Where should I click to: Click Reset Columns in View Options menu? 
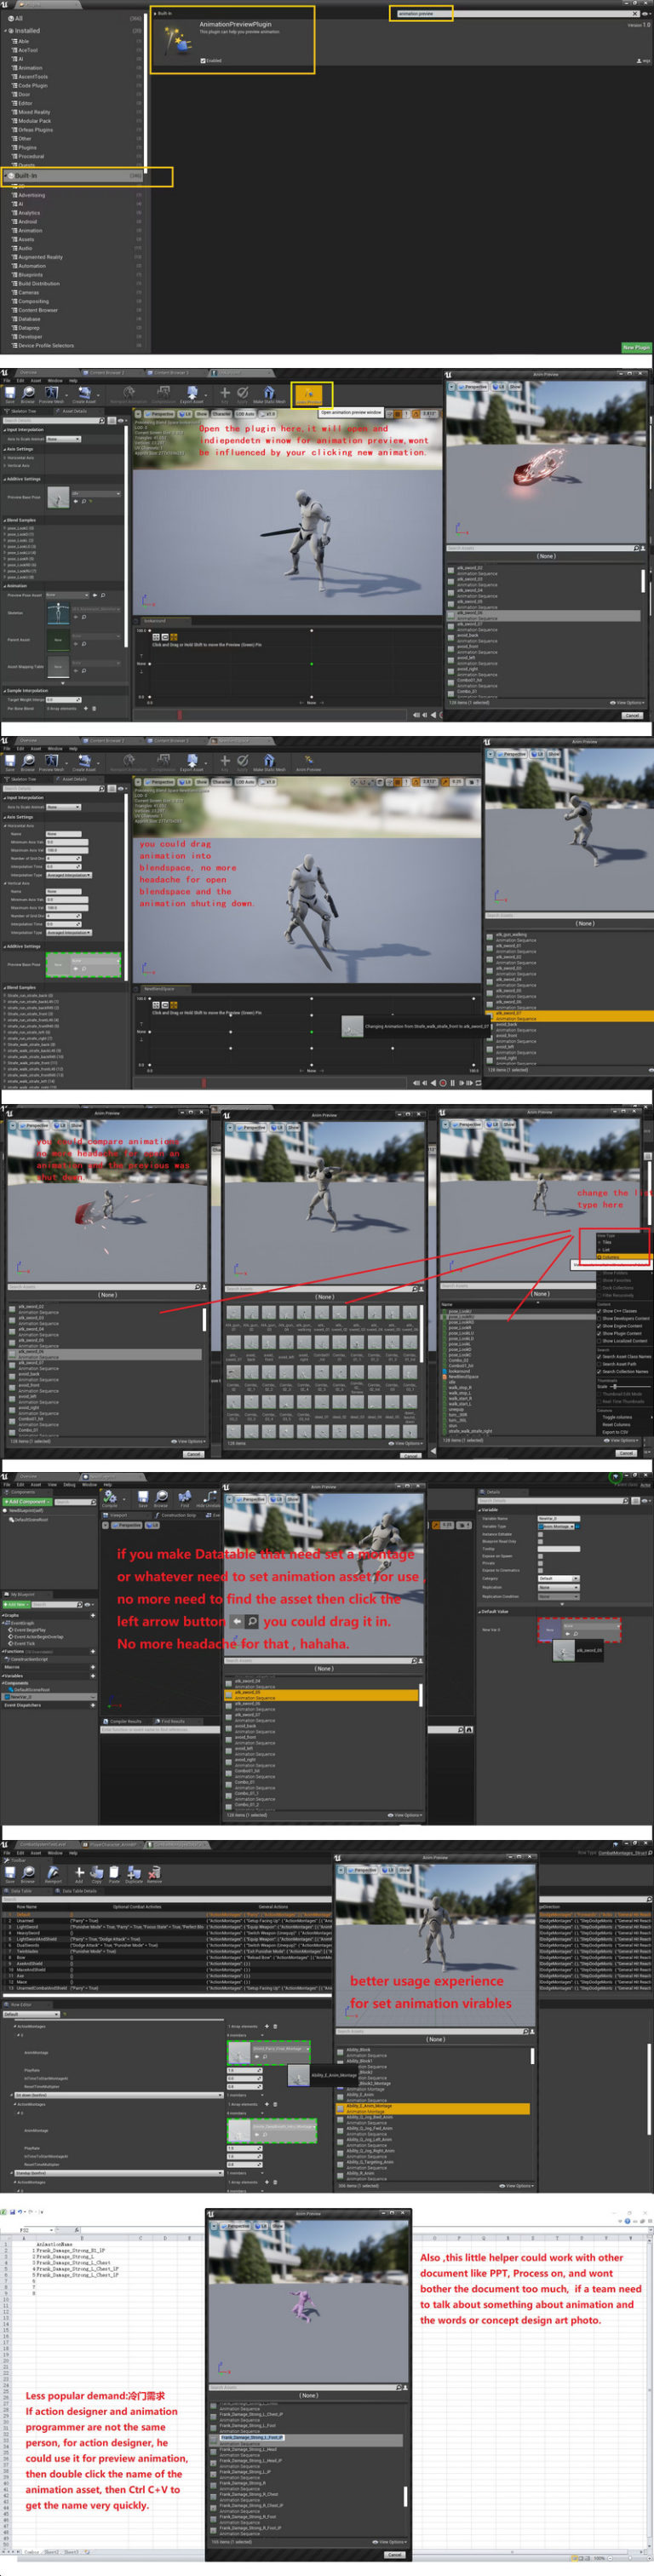click(617, 1425)
